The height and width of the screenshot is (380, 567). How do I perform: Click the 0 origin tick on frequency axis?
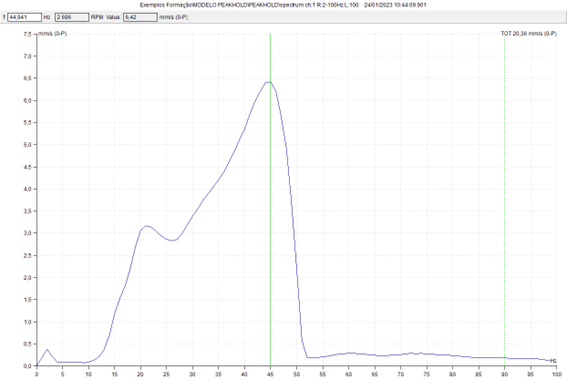click(x=37, y=374)
